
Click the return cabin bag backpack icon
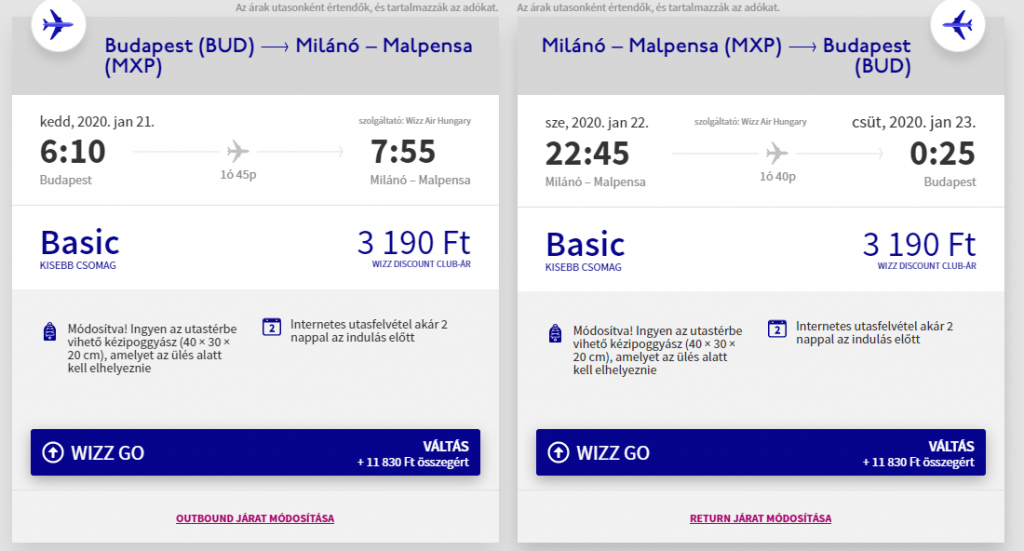pos(555,334)
